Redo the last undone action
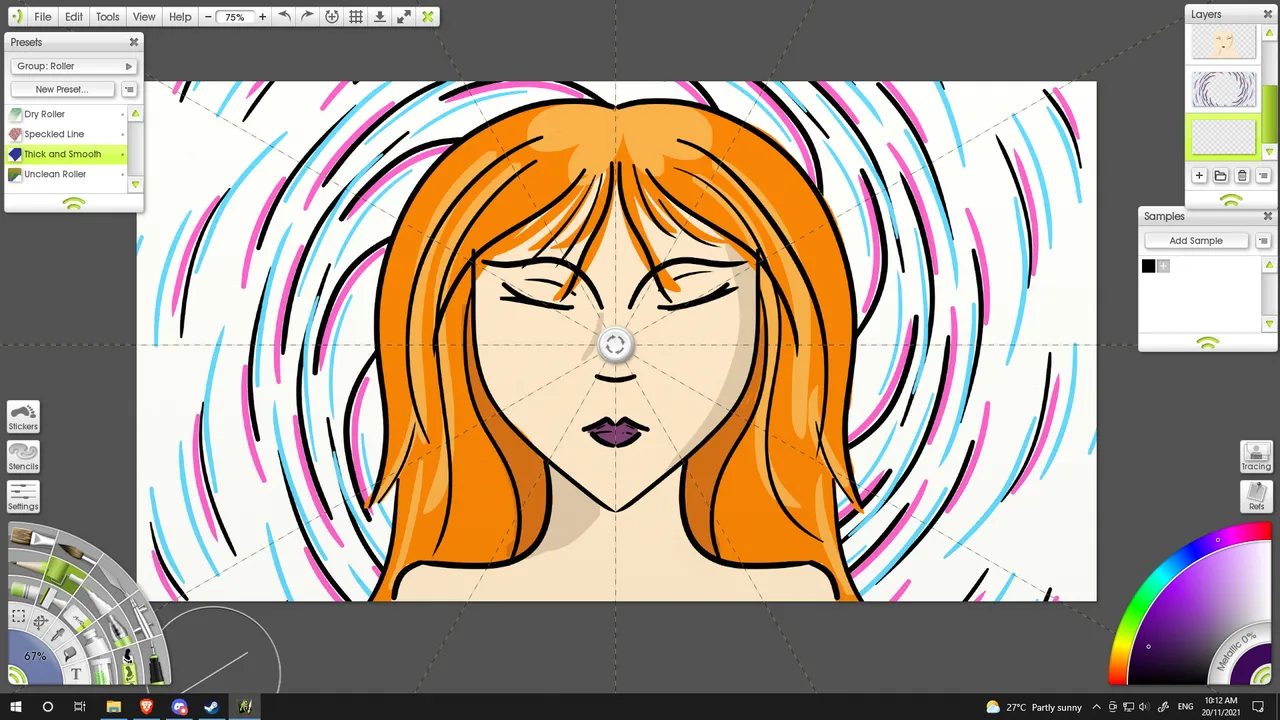Viewport: 1280px width, 720px height. coord(307,17)
